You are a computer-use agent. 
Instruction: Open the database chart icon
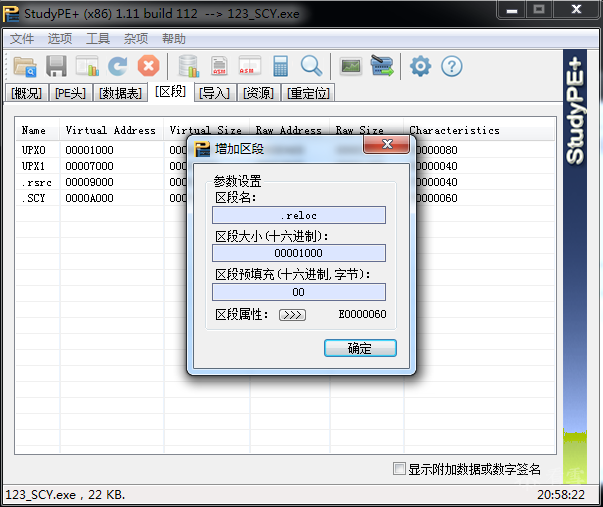click(x=189, y=66)
